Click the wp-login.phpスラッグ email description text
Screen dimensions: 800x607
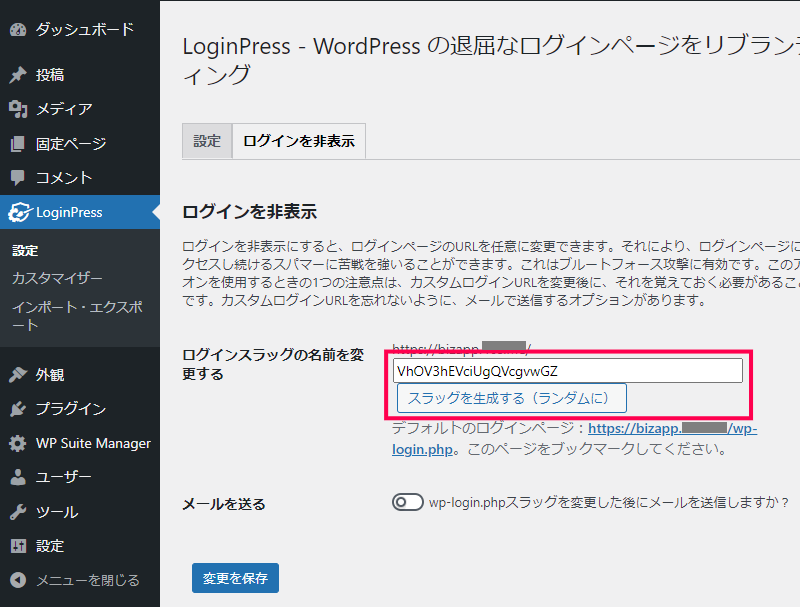(609, 502)
